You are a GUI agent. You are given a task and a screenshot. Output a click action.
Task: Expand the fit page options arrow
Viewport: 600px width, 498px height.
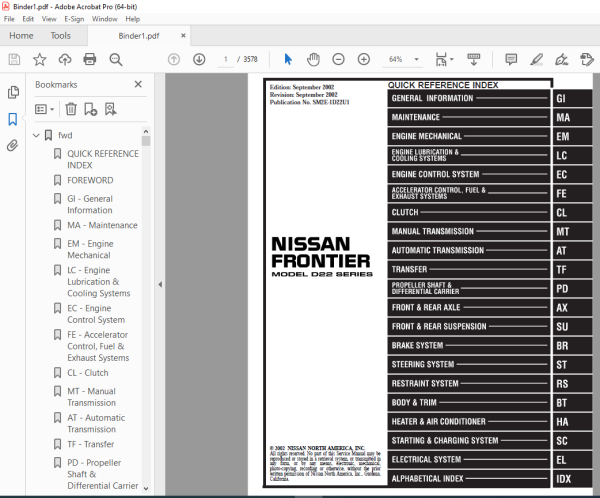pos(452,59)
